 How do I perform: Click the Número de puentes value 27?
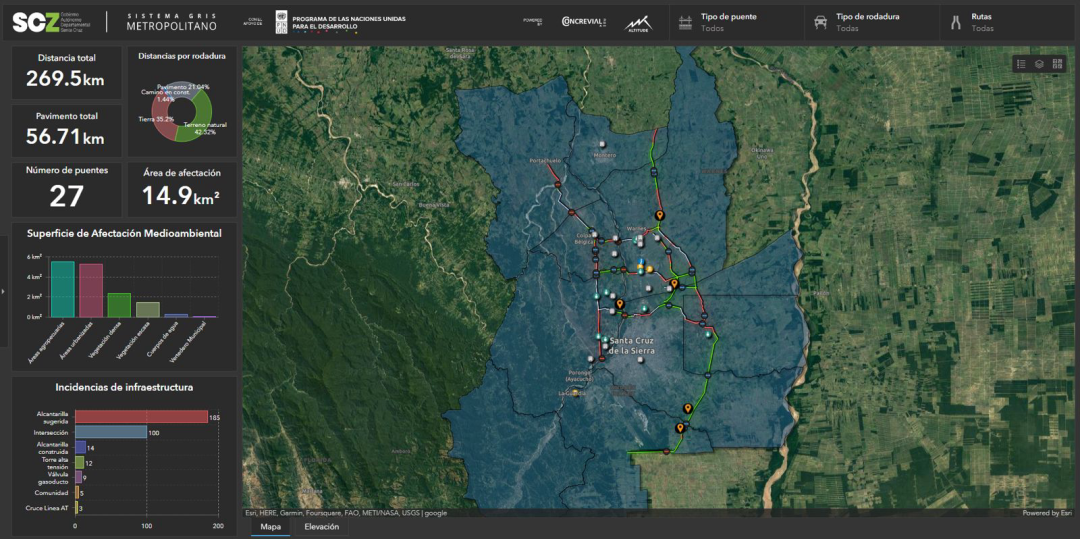(x=66, y=196)
